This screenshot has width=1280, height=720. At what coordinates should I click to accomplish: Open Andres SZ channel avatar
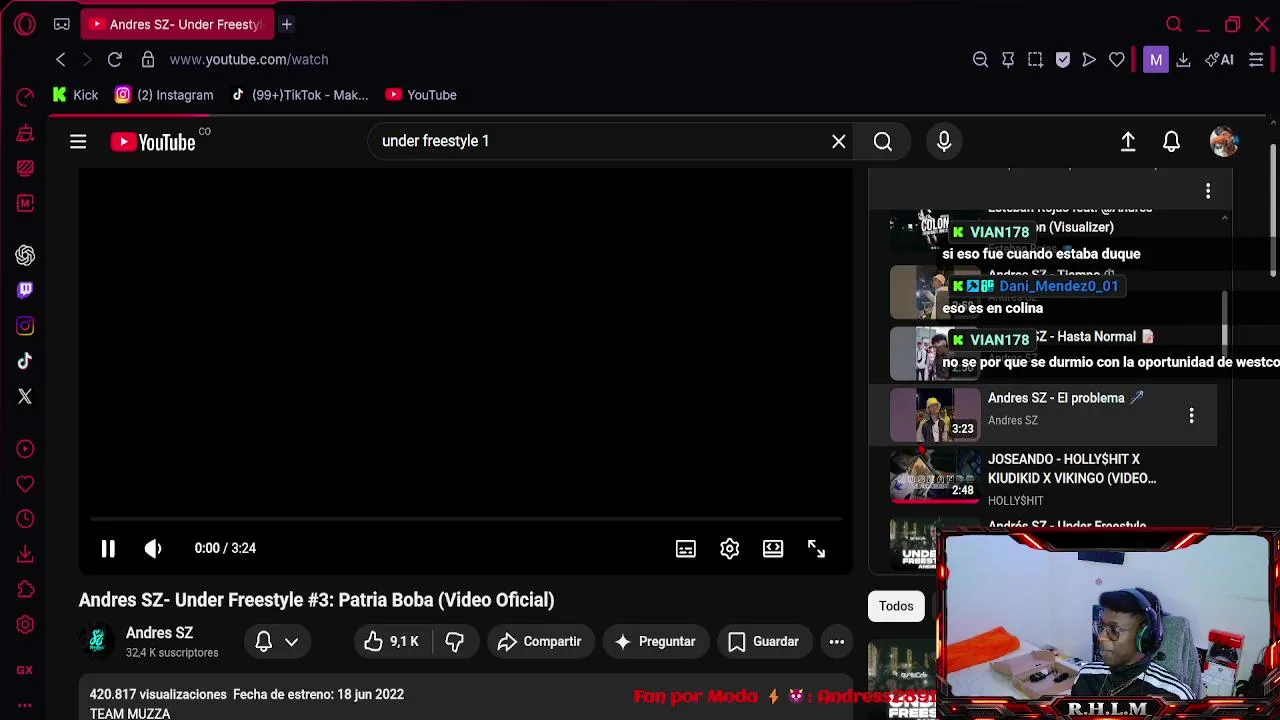[x=97, y=642]
